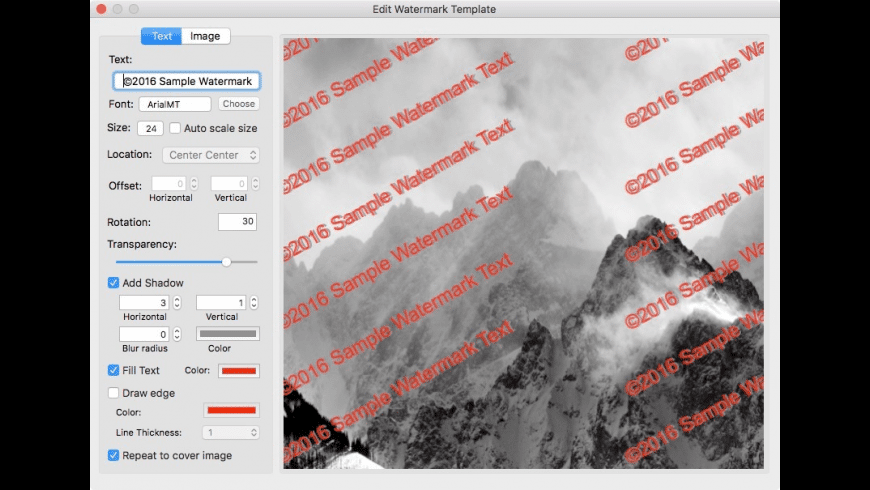
Task: Click the Horizontal offset stepper arrows
Action: click(x=194, y=183)
